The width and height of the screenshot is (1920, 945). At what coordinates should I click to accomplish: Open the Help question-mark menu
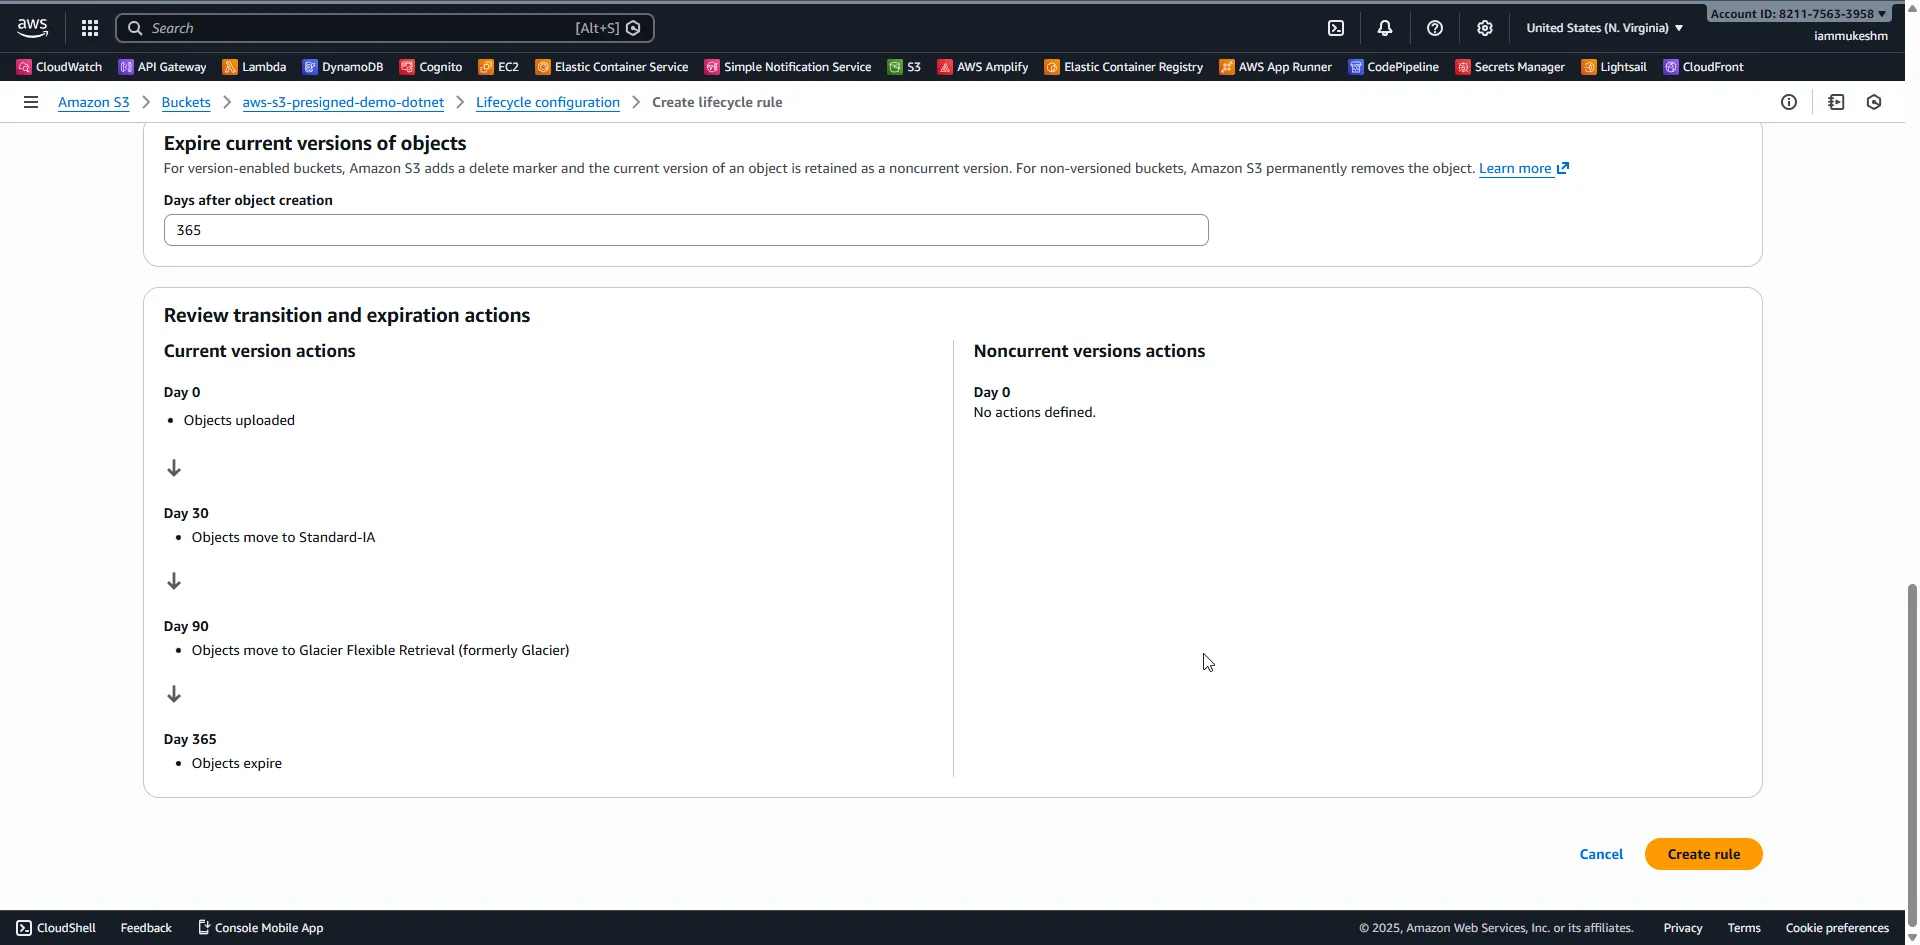tap(1435, 27)
